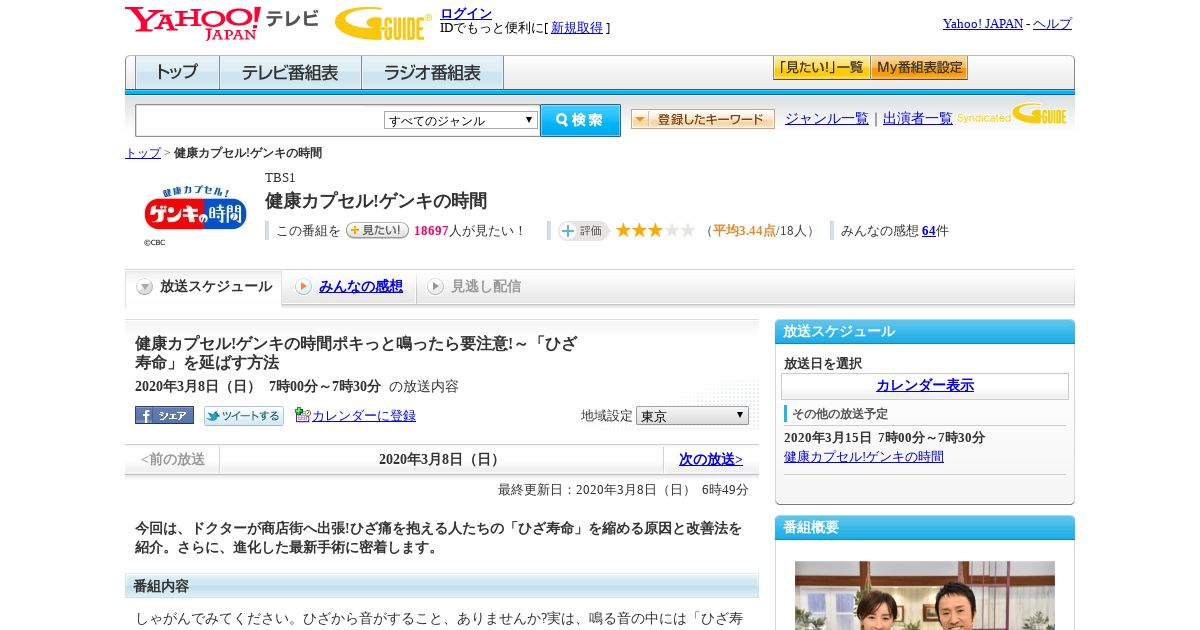Click the 平均3.44点 rating text
1200x630 pixels.
coord(745,231)
